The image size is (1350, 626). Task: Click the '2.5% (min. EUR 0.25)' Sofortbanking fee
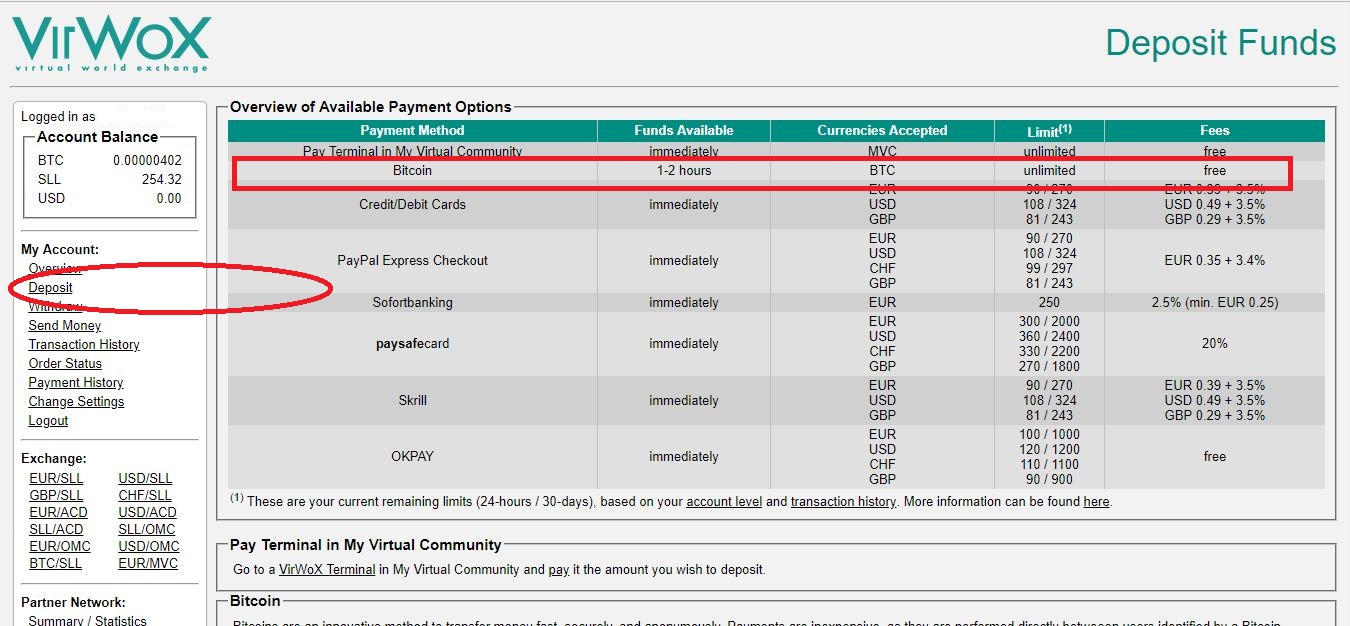[1215, 303]
